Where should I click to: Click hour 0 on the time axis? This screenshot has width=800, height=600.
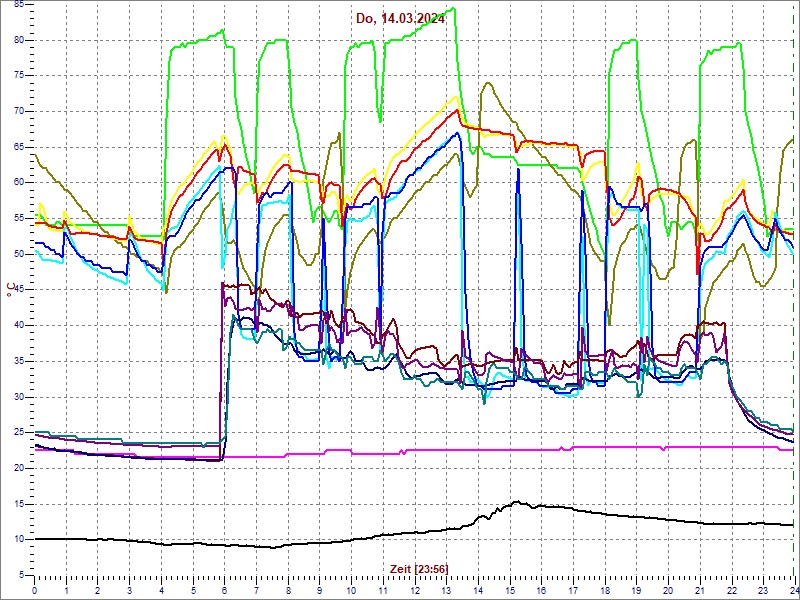click(x=34, y=588)
